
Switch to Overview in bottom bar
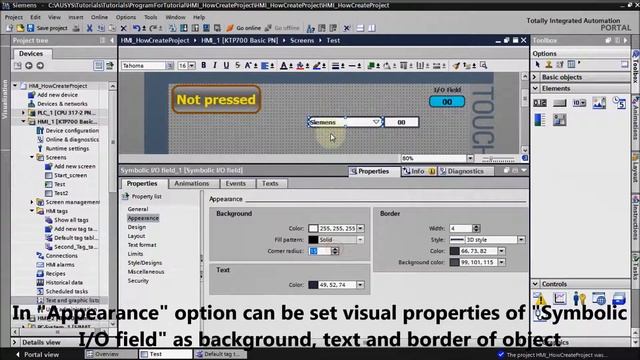point(111,354)
